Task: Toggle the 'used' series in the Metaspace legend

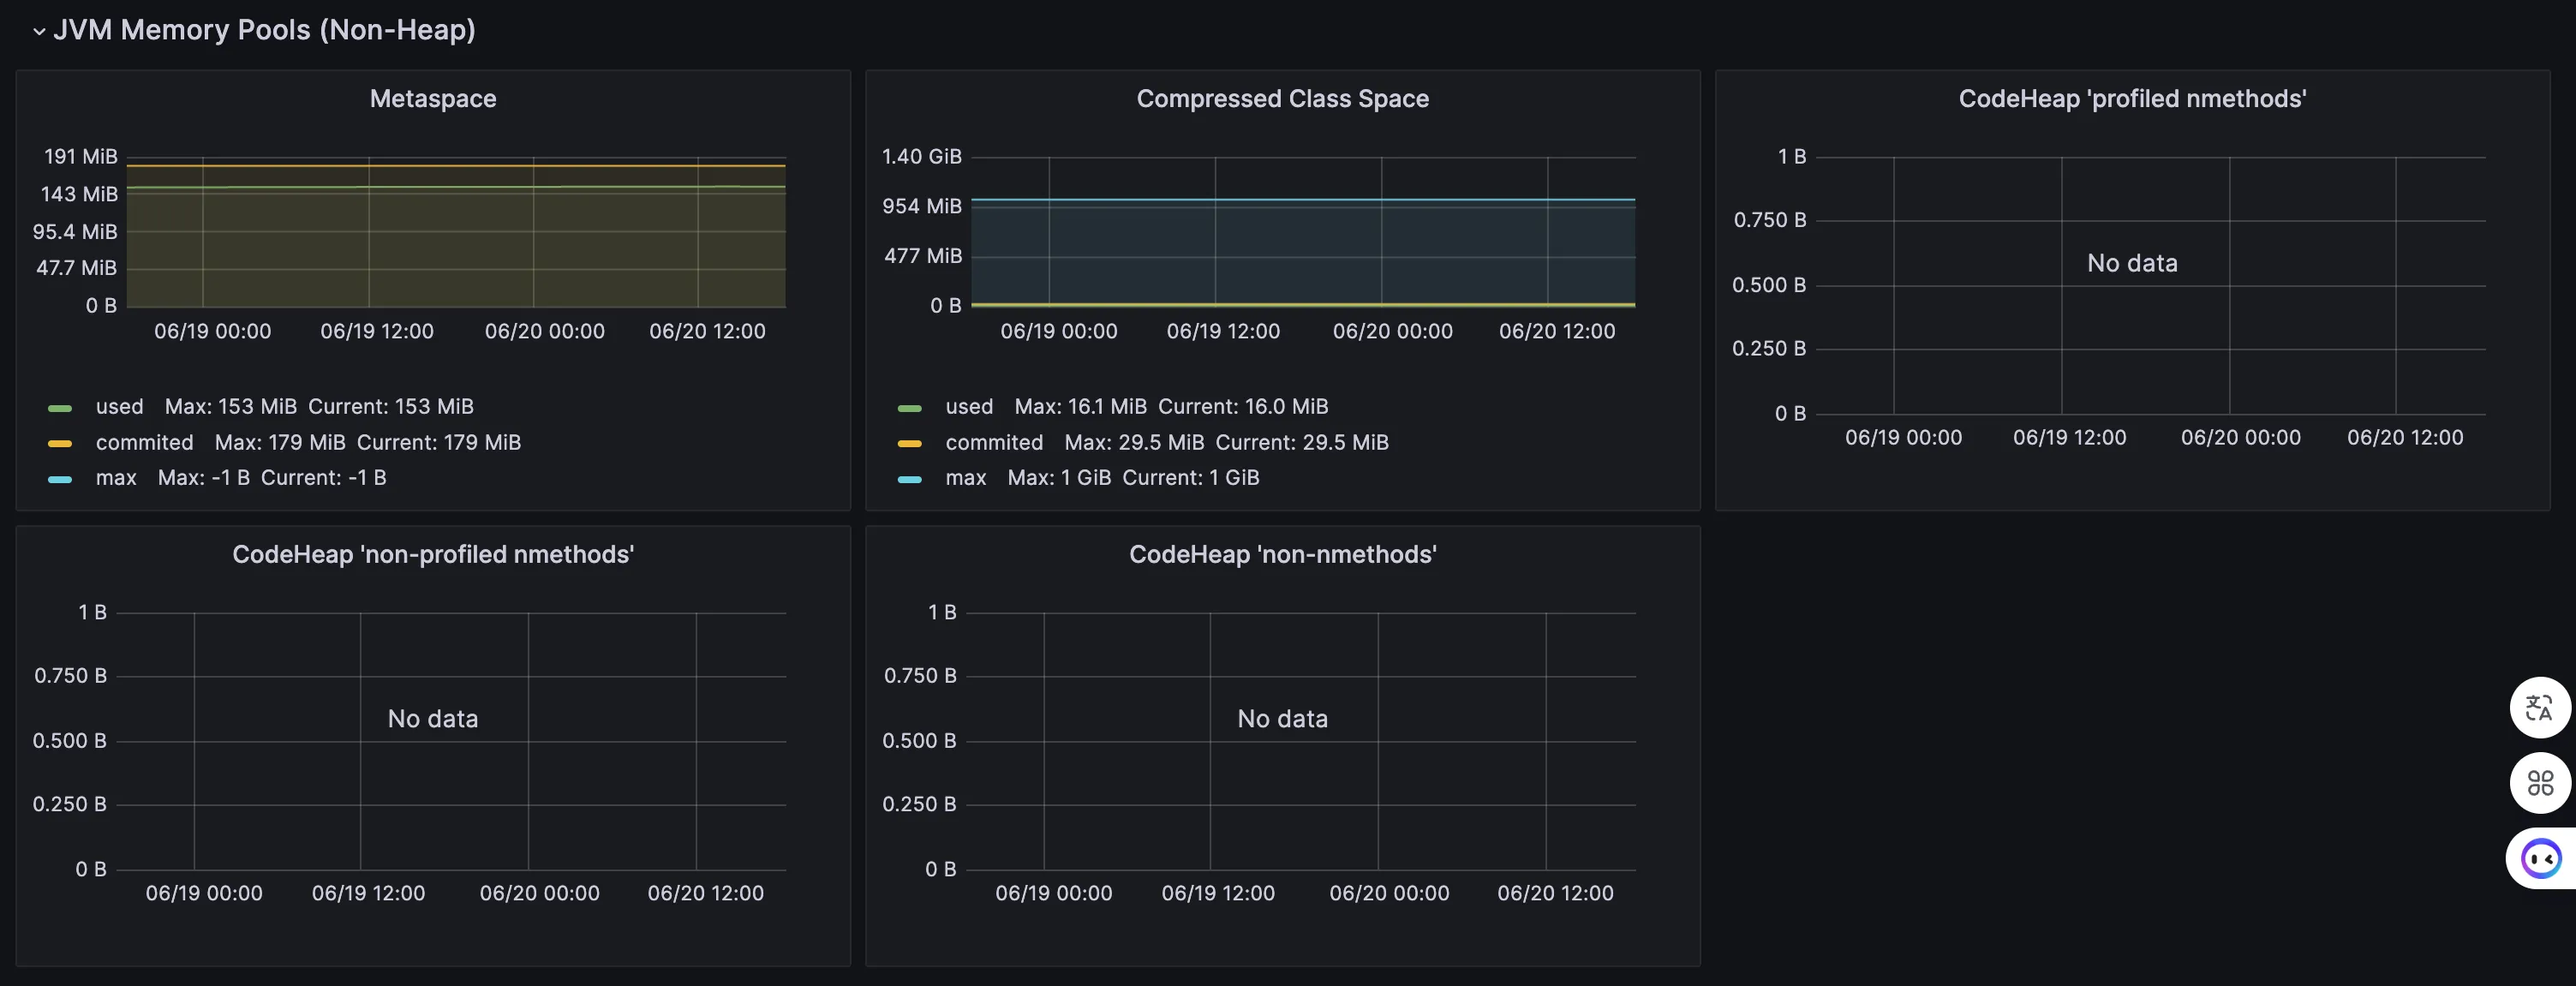Action: (119, 406)
